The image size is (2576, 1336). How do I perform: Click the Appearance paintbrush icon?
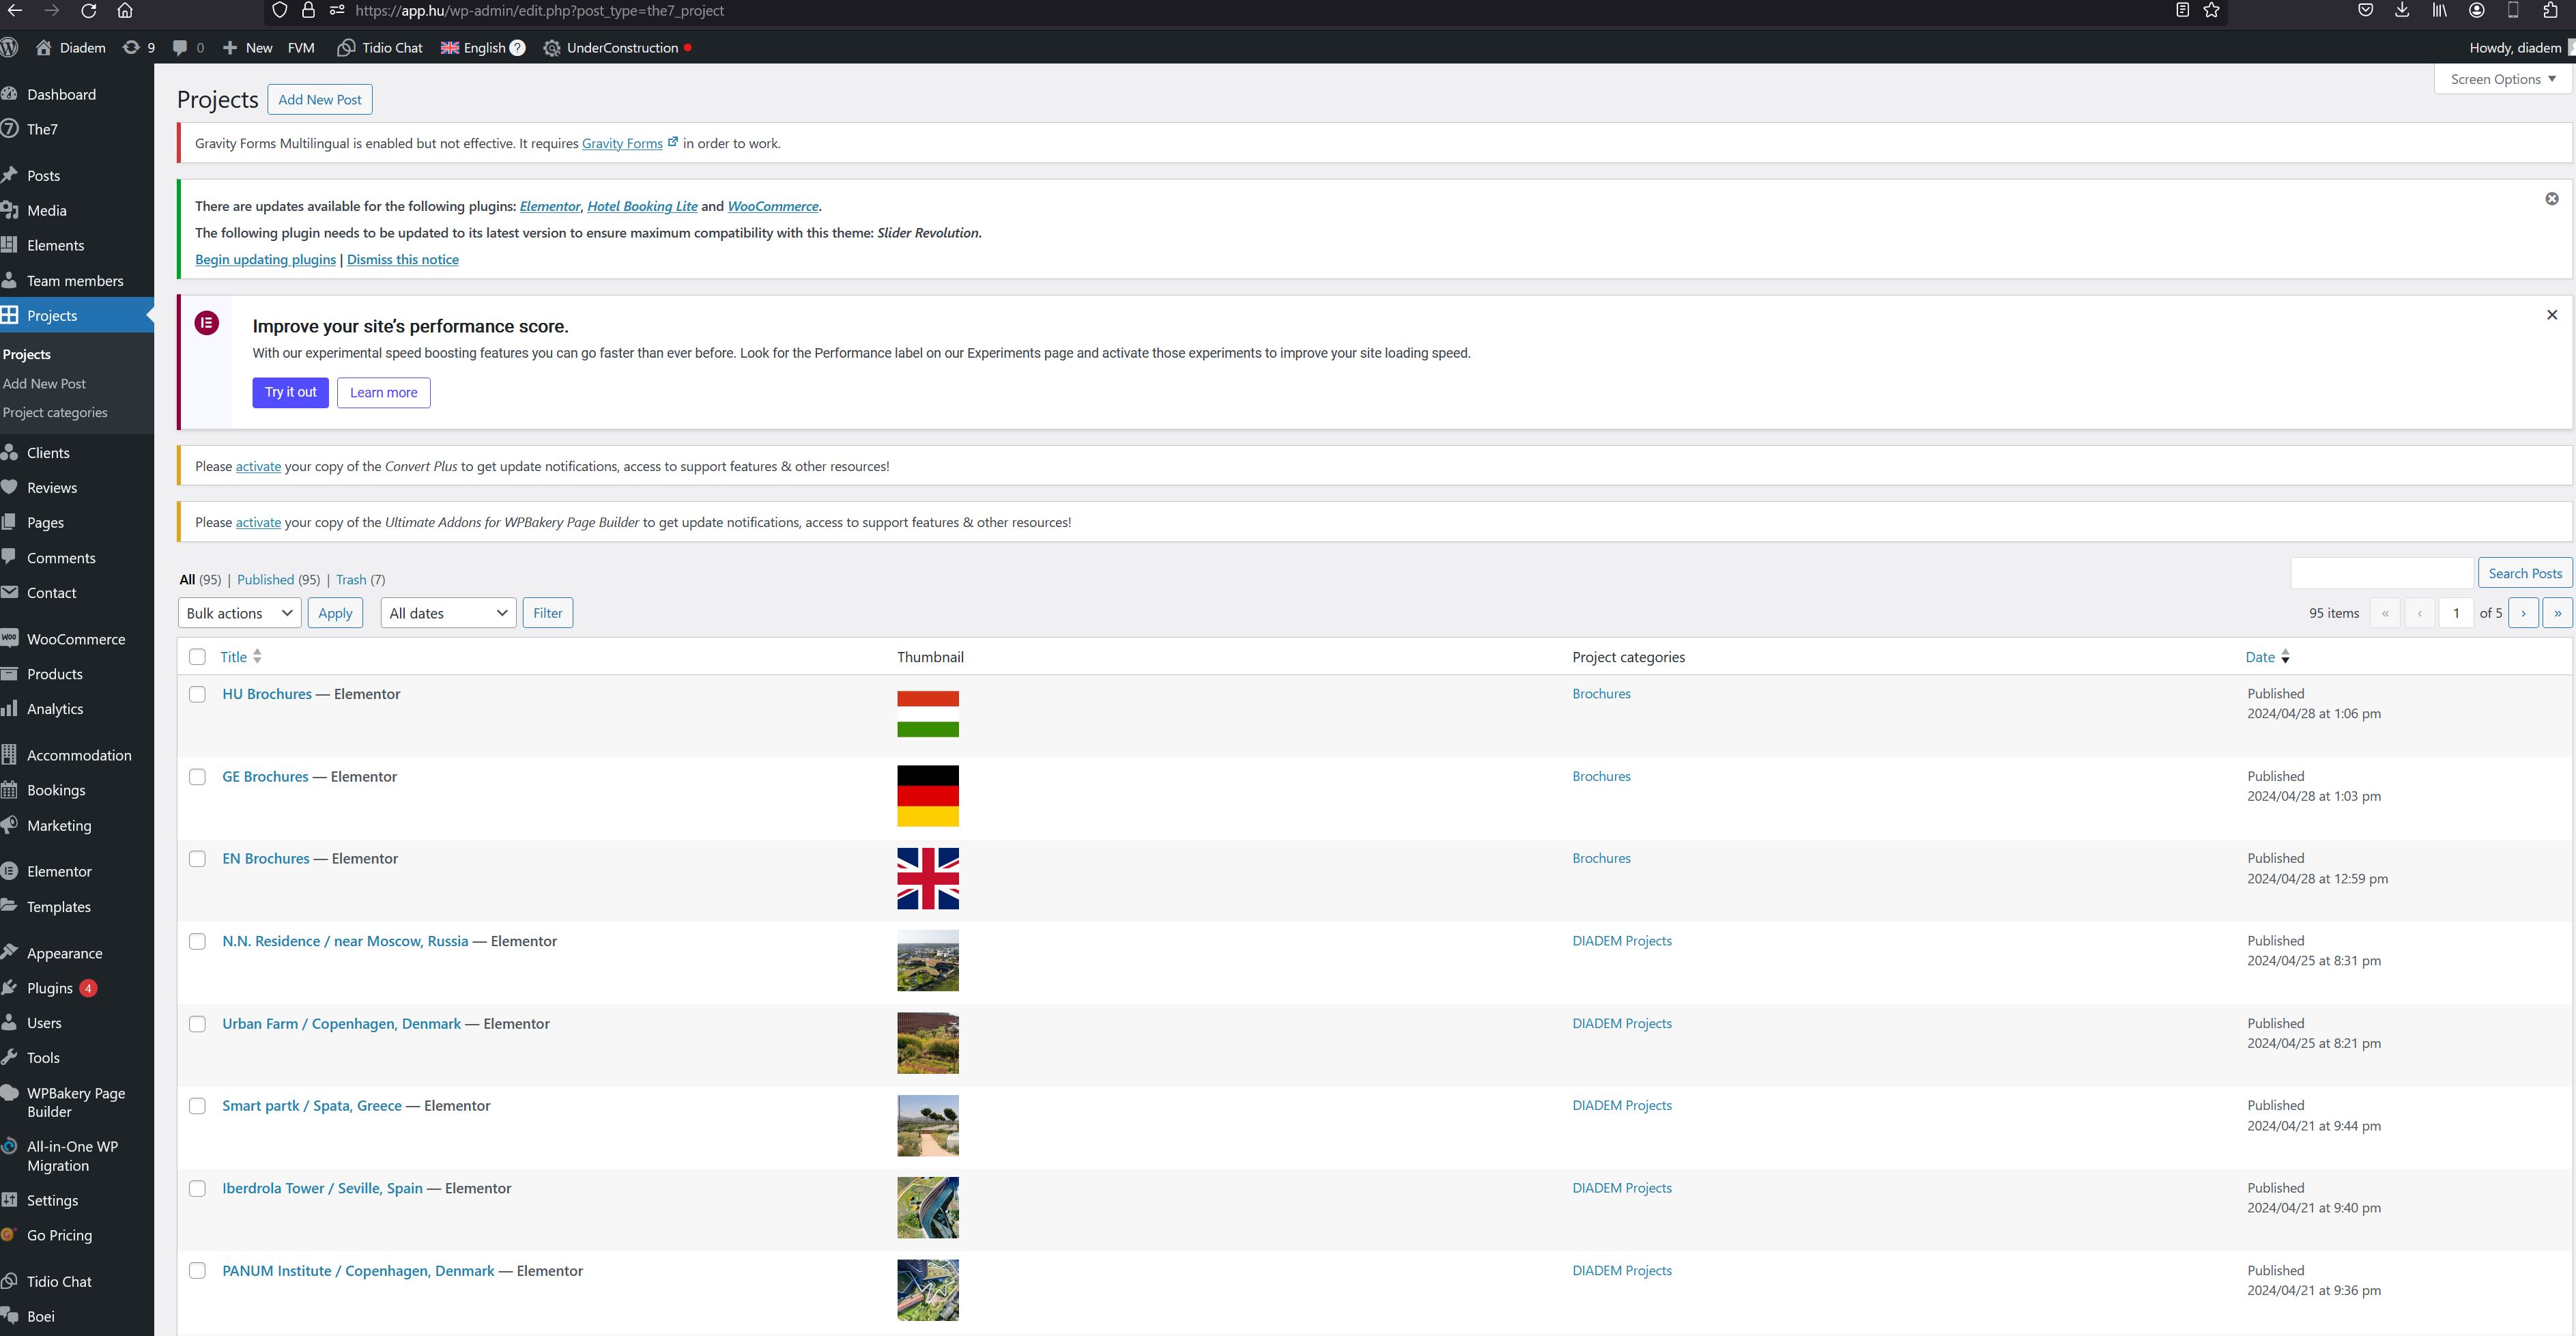pos(10,953)
